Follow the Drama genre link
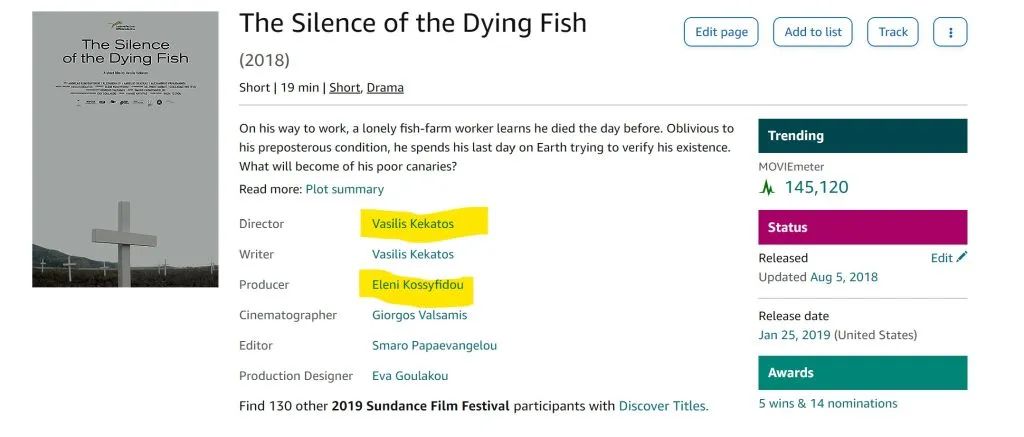Screen dimensions: 1024x437 click(385, 88)
